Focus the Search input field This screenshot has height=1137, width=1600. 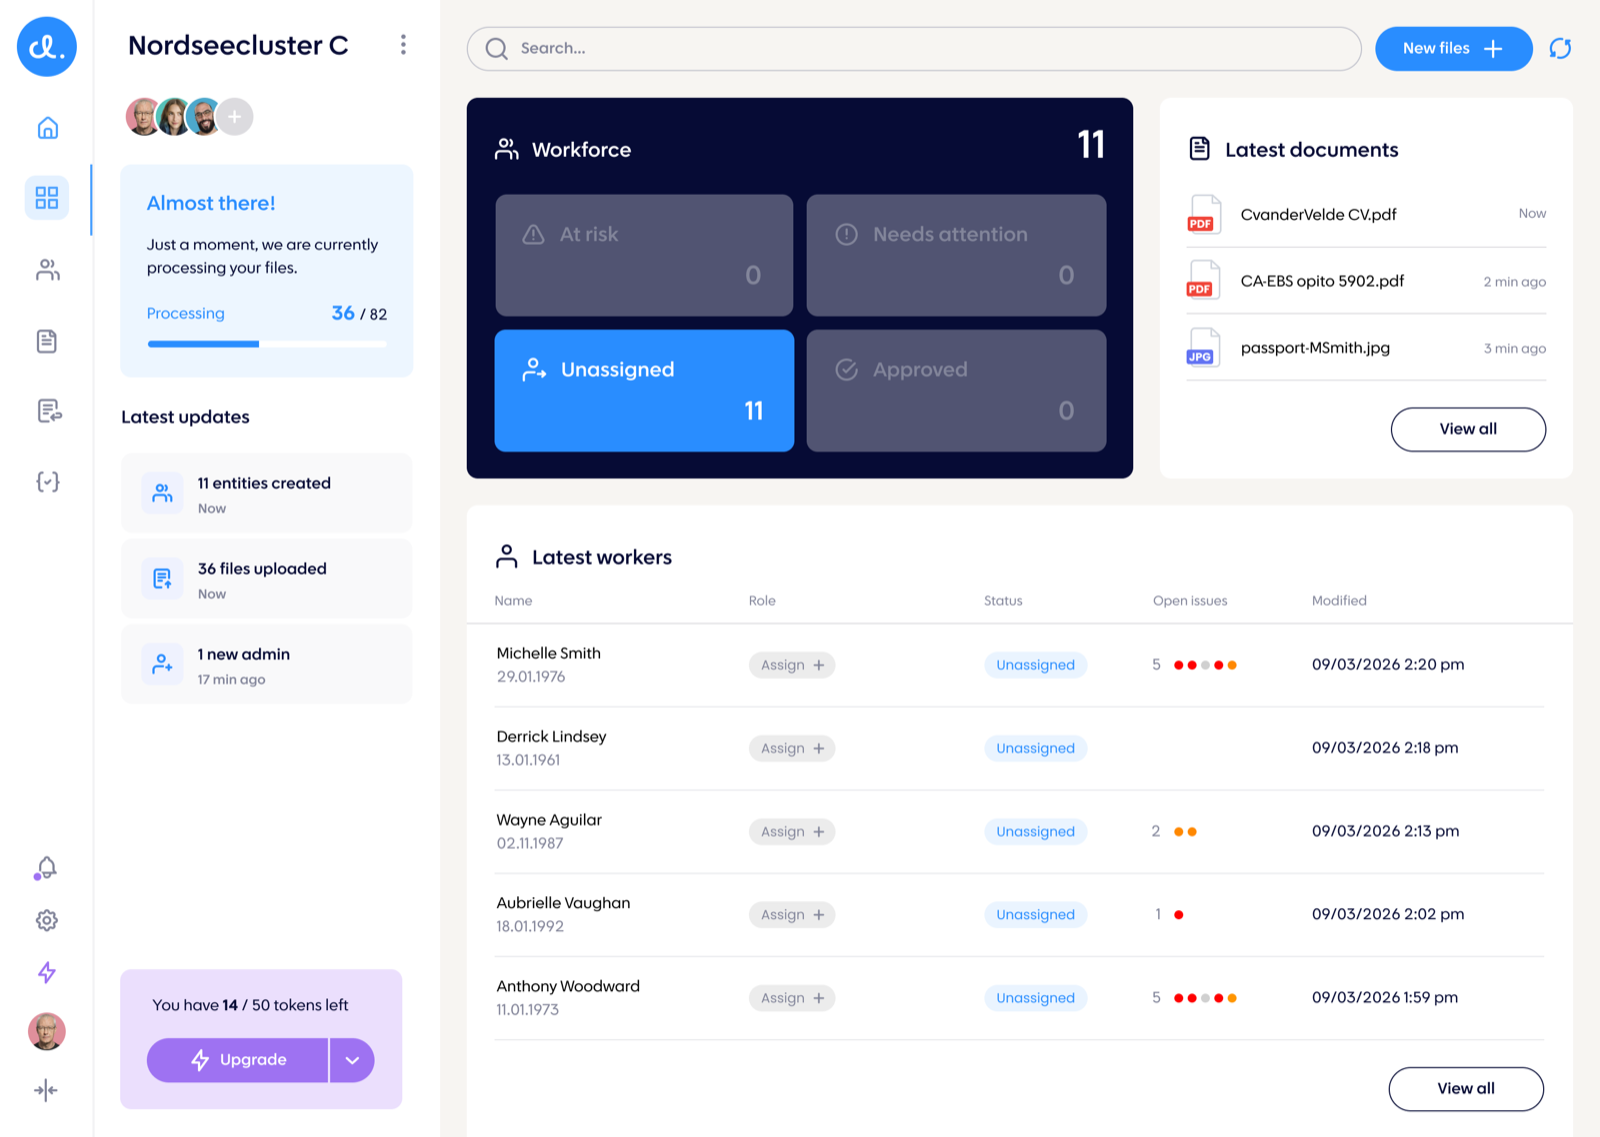pyautogui.click(x=914, y=48)
